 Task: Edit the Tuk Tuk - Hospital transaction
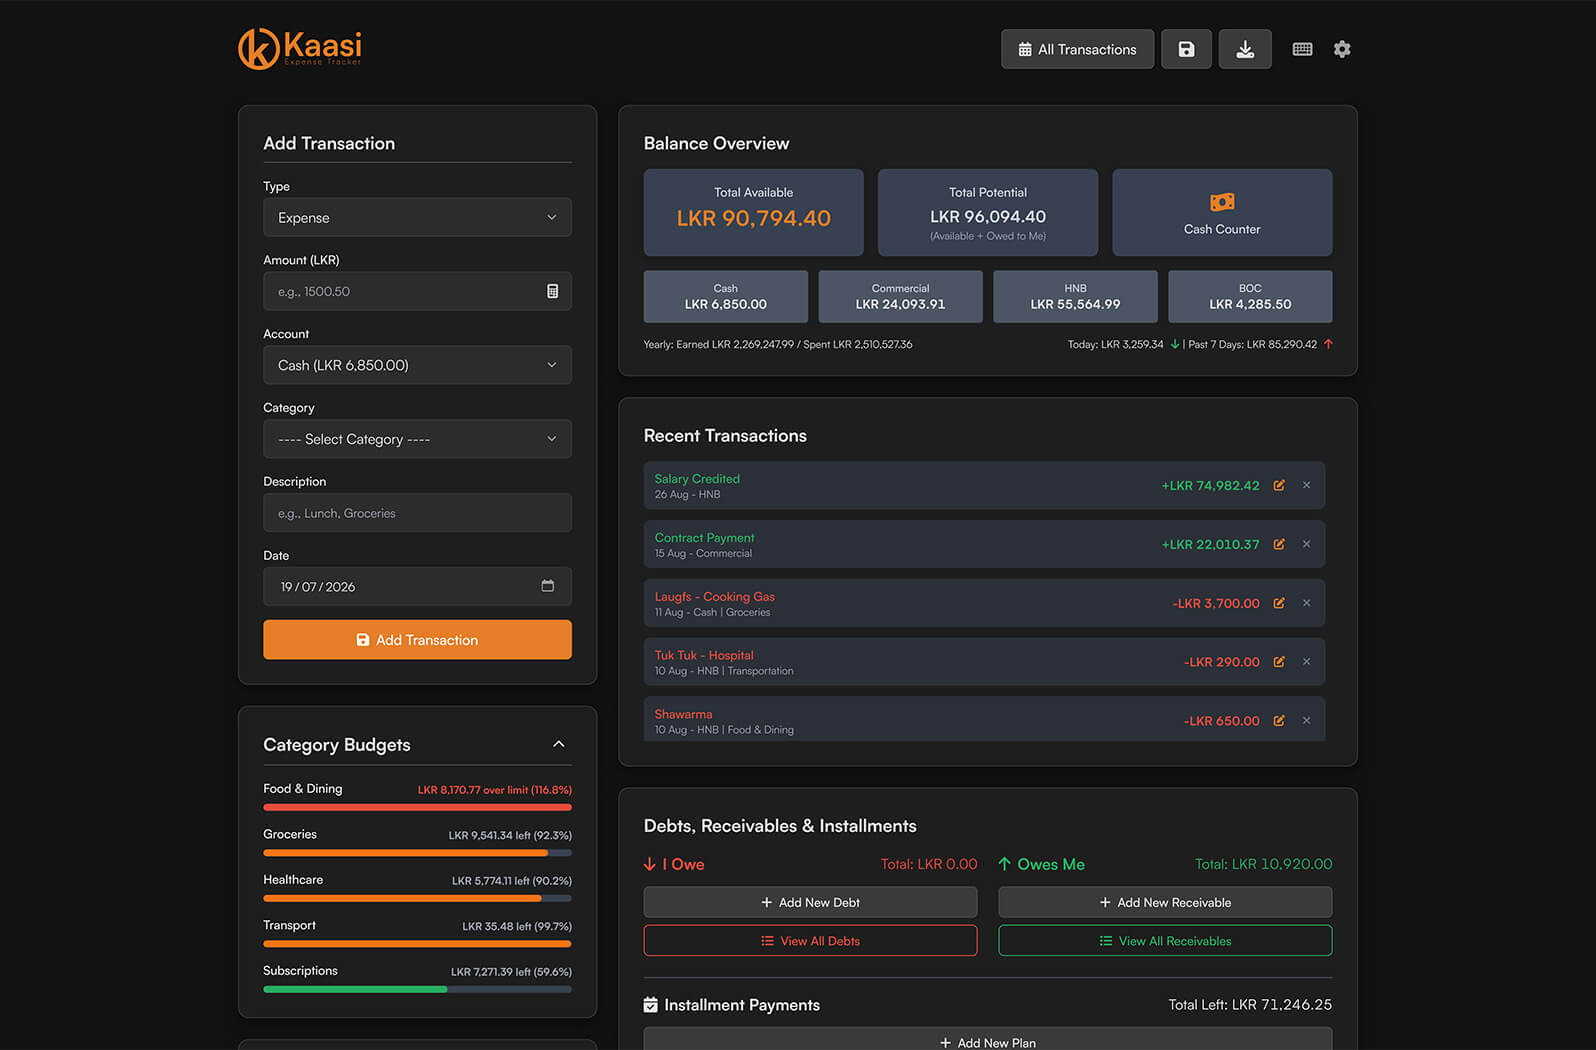click(1279, 662)
